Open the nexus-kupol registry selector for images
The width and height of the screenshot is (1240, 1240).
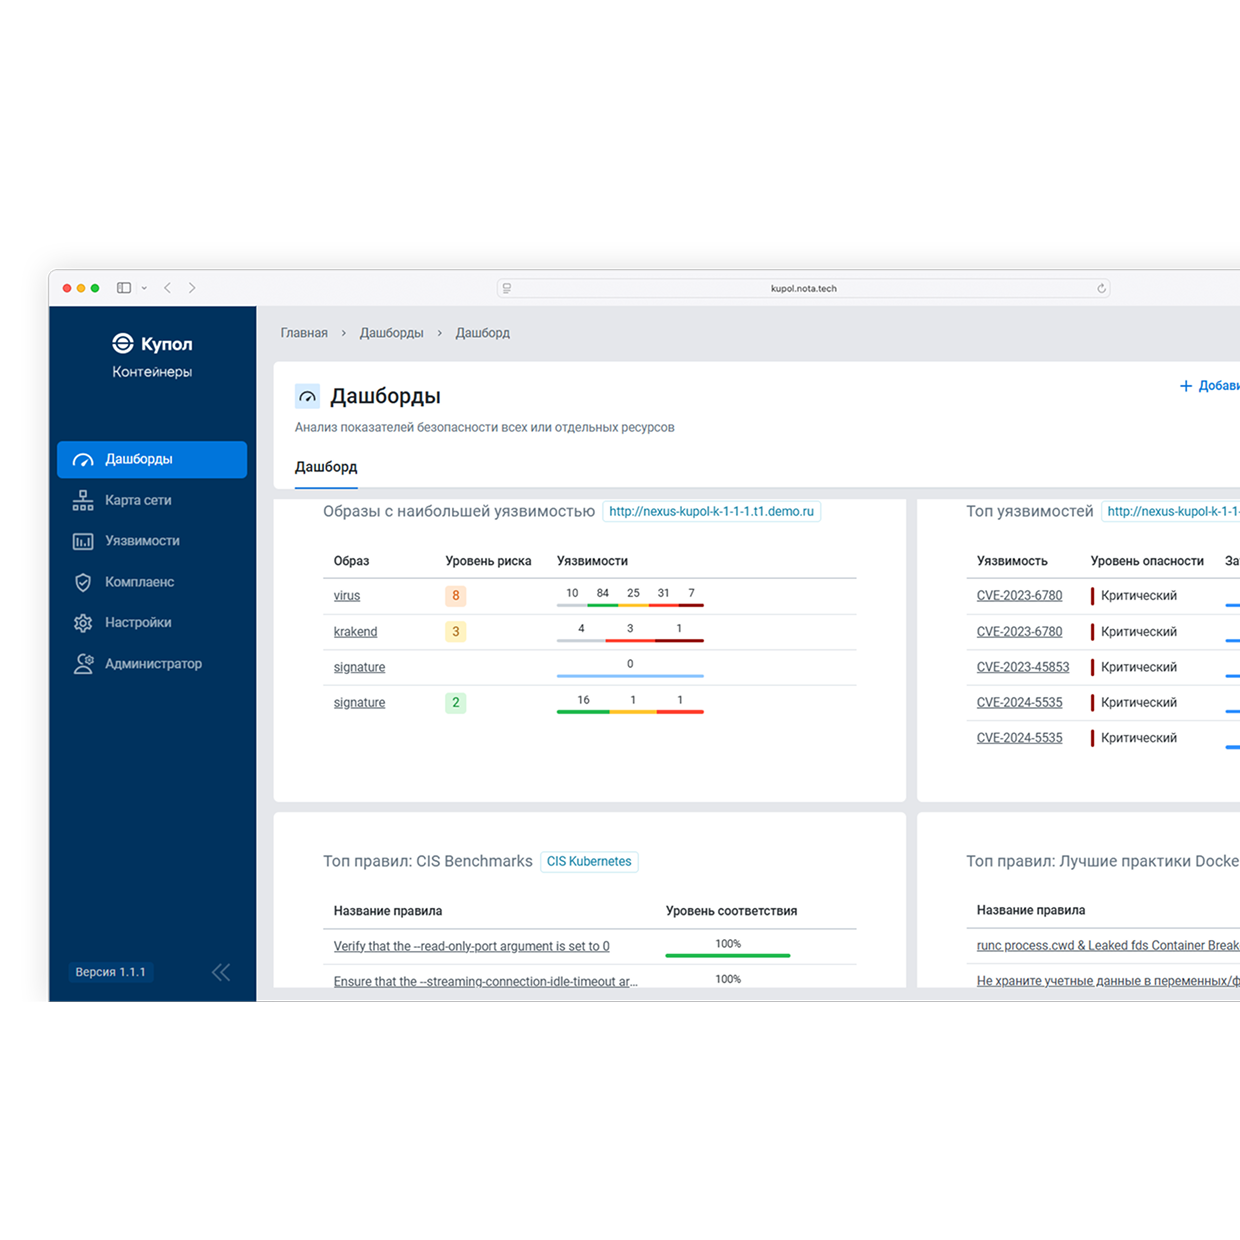tap(711, 512)
